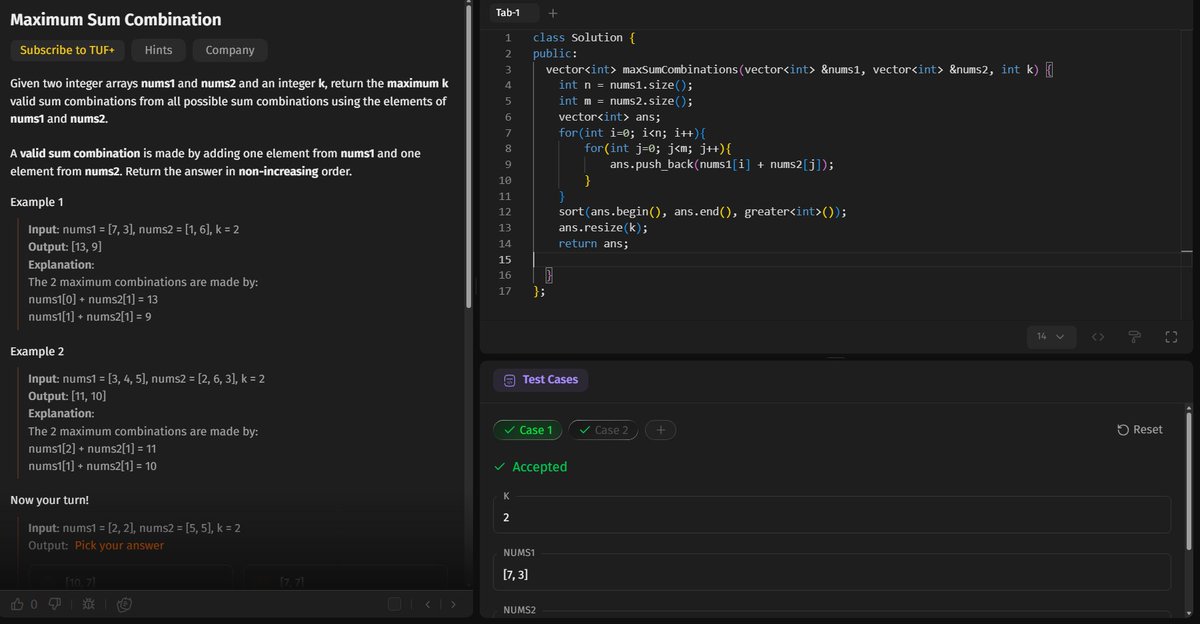The width and height of the screenshot is (1200, 624).
Task: Open the font size 14 dropdown
Action: coord(1050,337)
